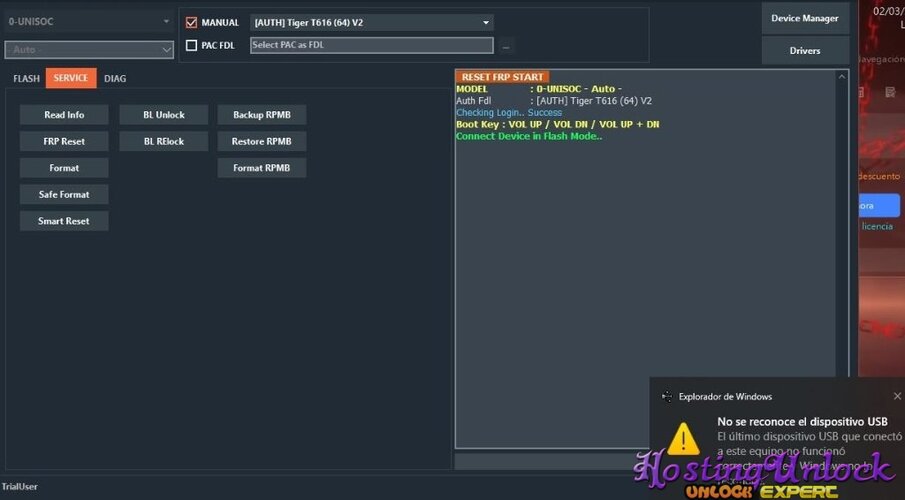Open the DIAG tab
The height and width of the screenshot is (500, 905).
tap(115, 79)
